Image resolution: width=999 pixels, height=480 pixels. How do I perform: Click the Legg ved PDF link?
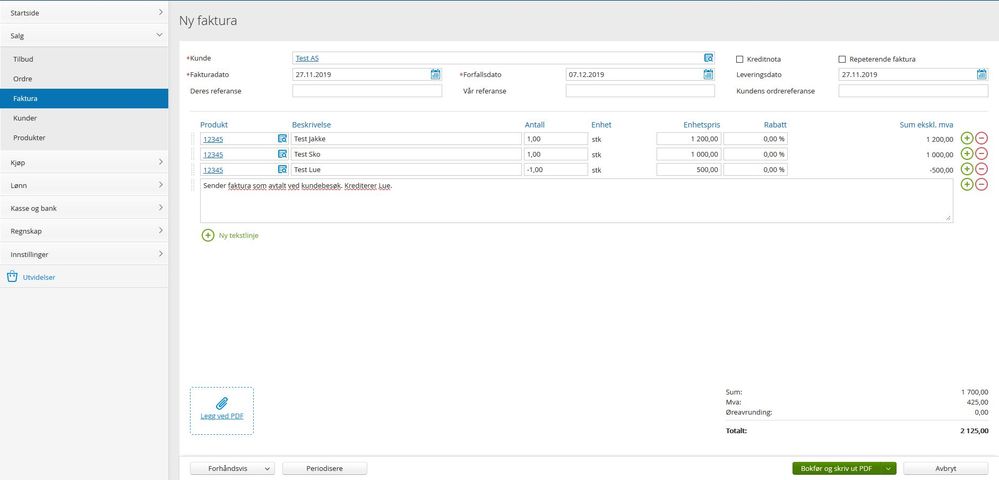click(x=222, y=416)
